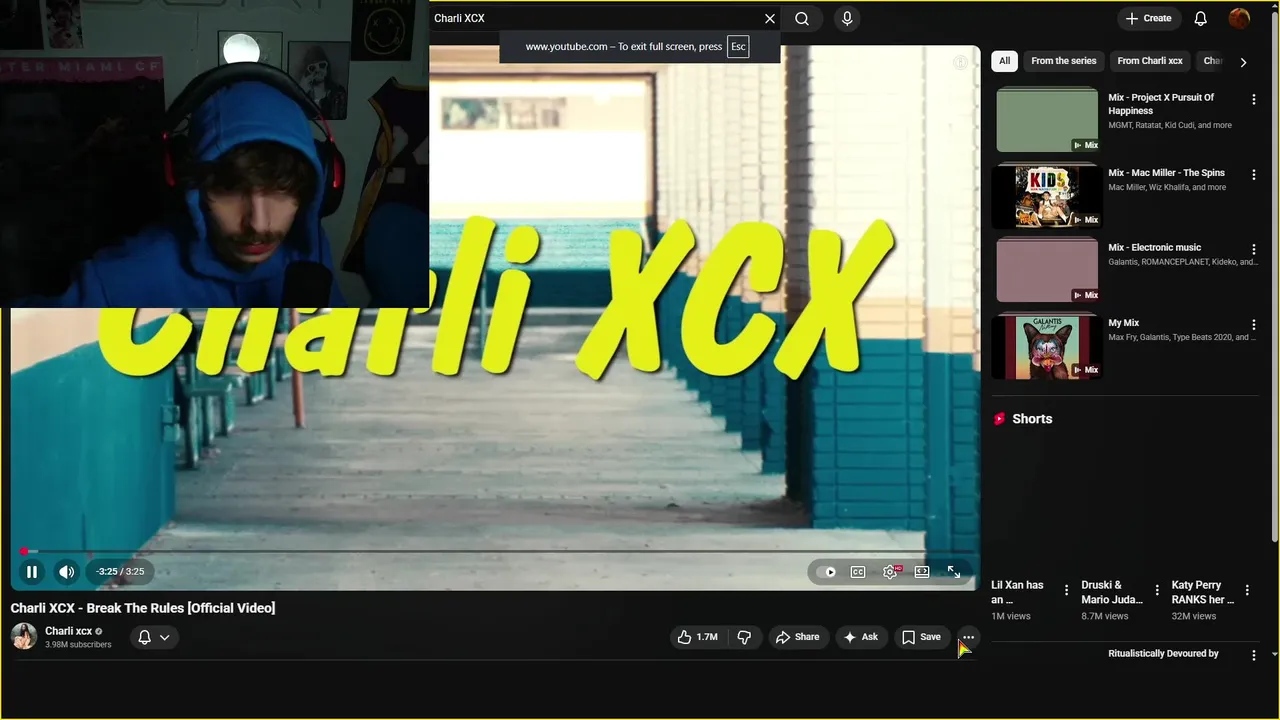This screenshot has width=1280, height=720.
Task: Click the video title text
Action: pos(143,608)
